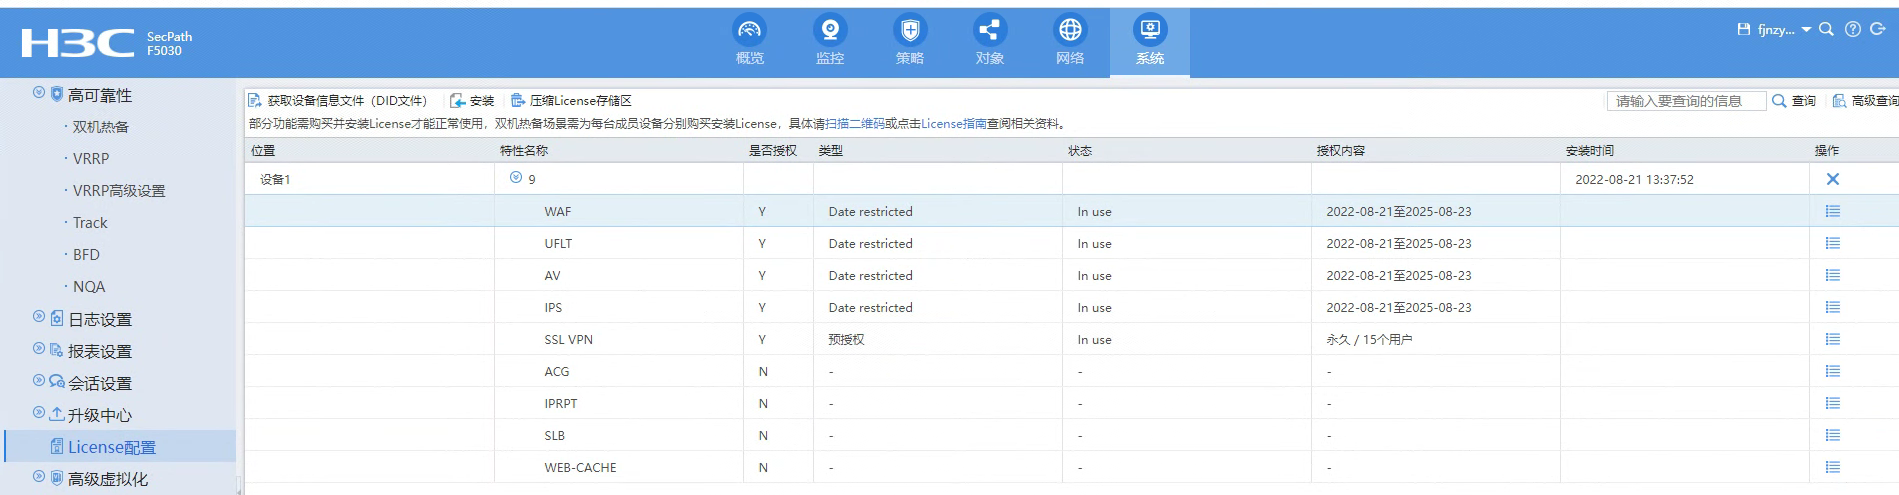Viewport: 1899px width, 495px height.
Task: Collapse the 高可靠性 tree node
Action: [x=39, y=93]
